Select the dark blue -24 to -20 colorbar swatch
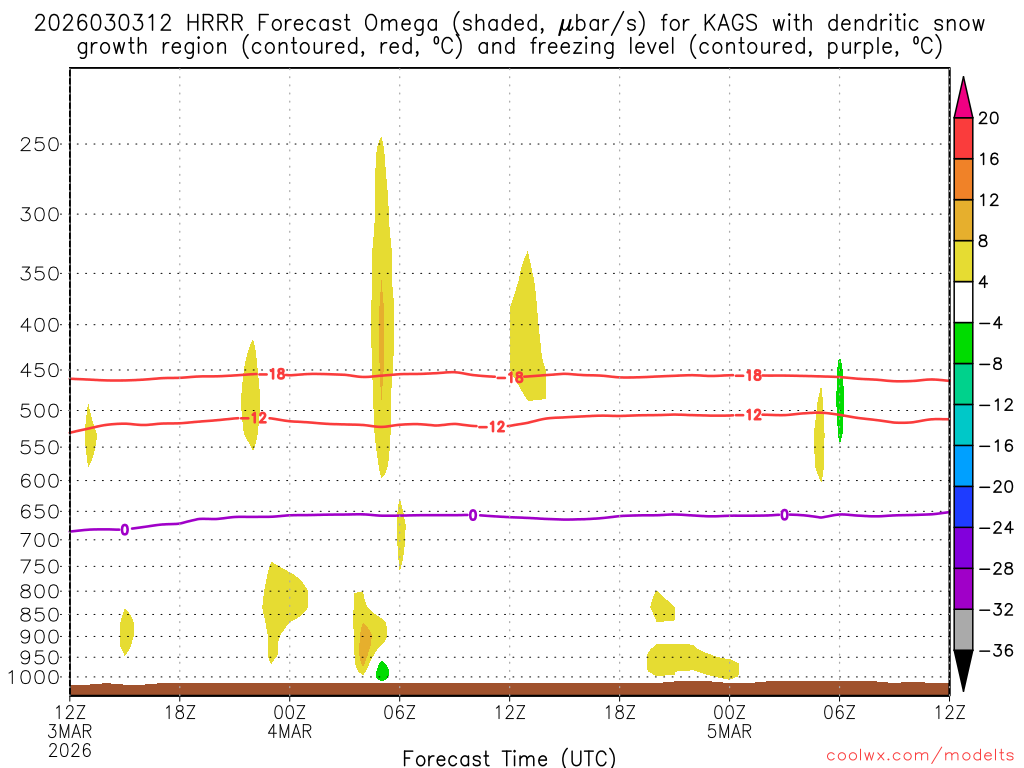The image size is (1024, 768). [x=963, y=507]
